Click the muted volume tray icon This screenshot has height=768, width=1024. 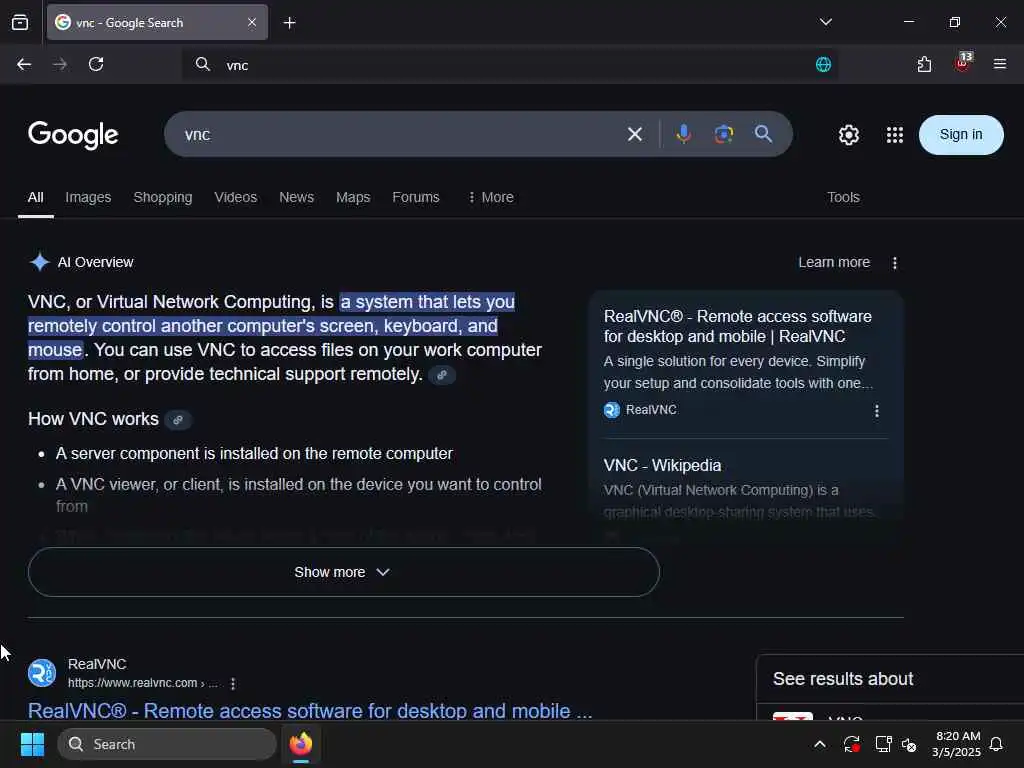908,744
